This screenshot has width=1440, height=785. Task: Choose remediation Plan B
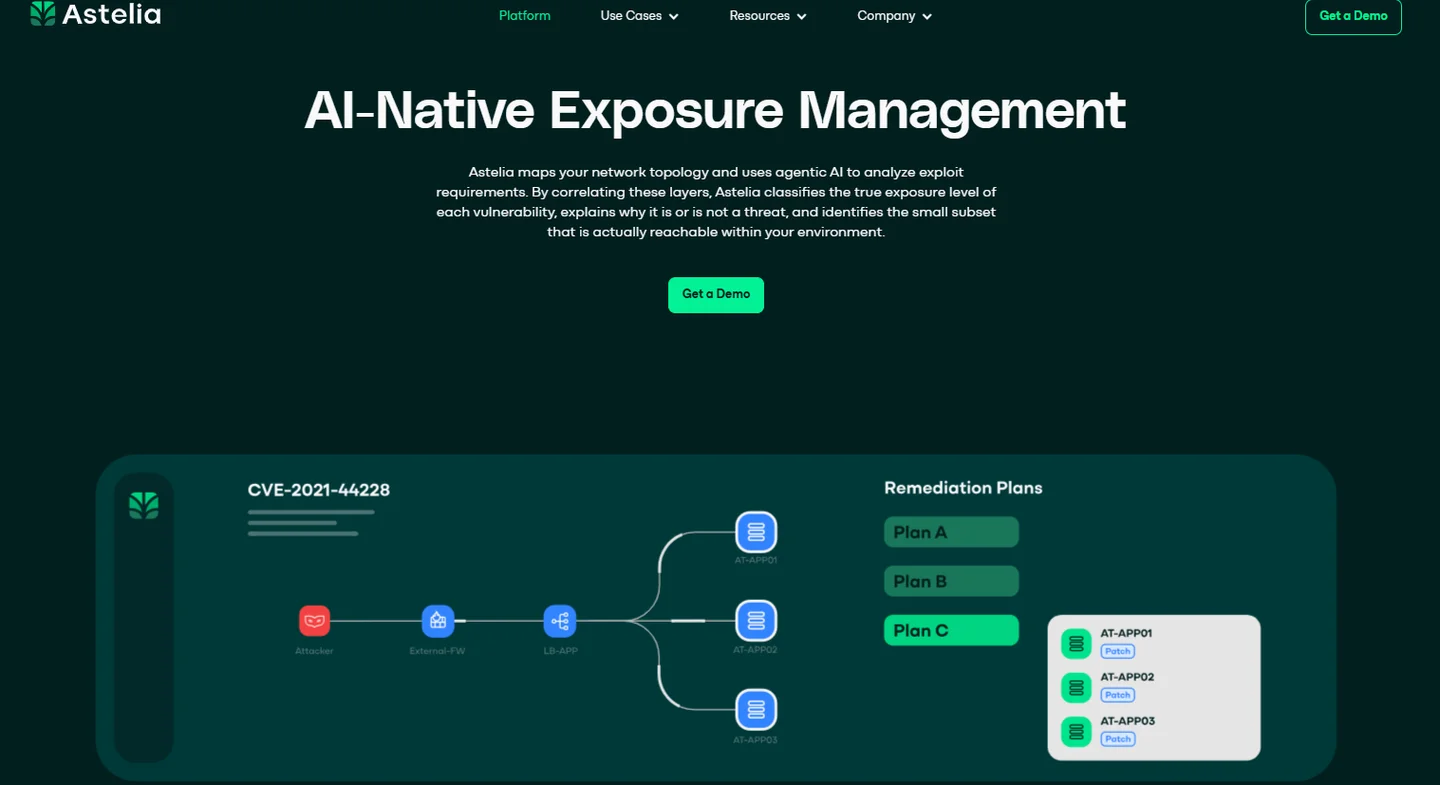(951, 581)
